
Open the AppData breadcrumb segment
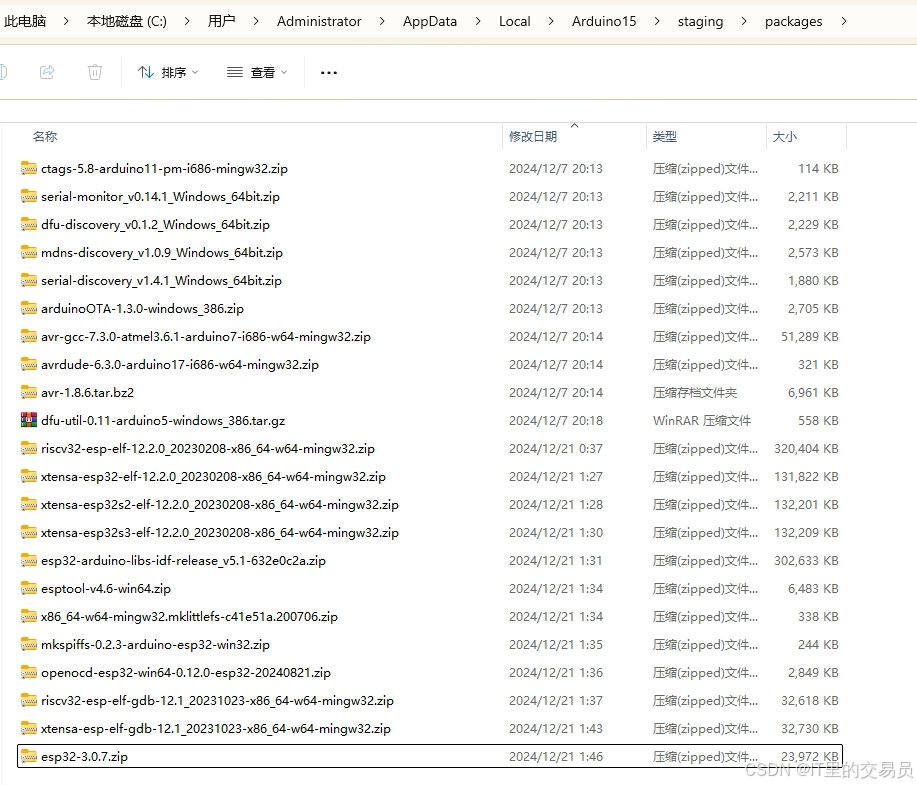[430, 21]
